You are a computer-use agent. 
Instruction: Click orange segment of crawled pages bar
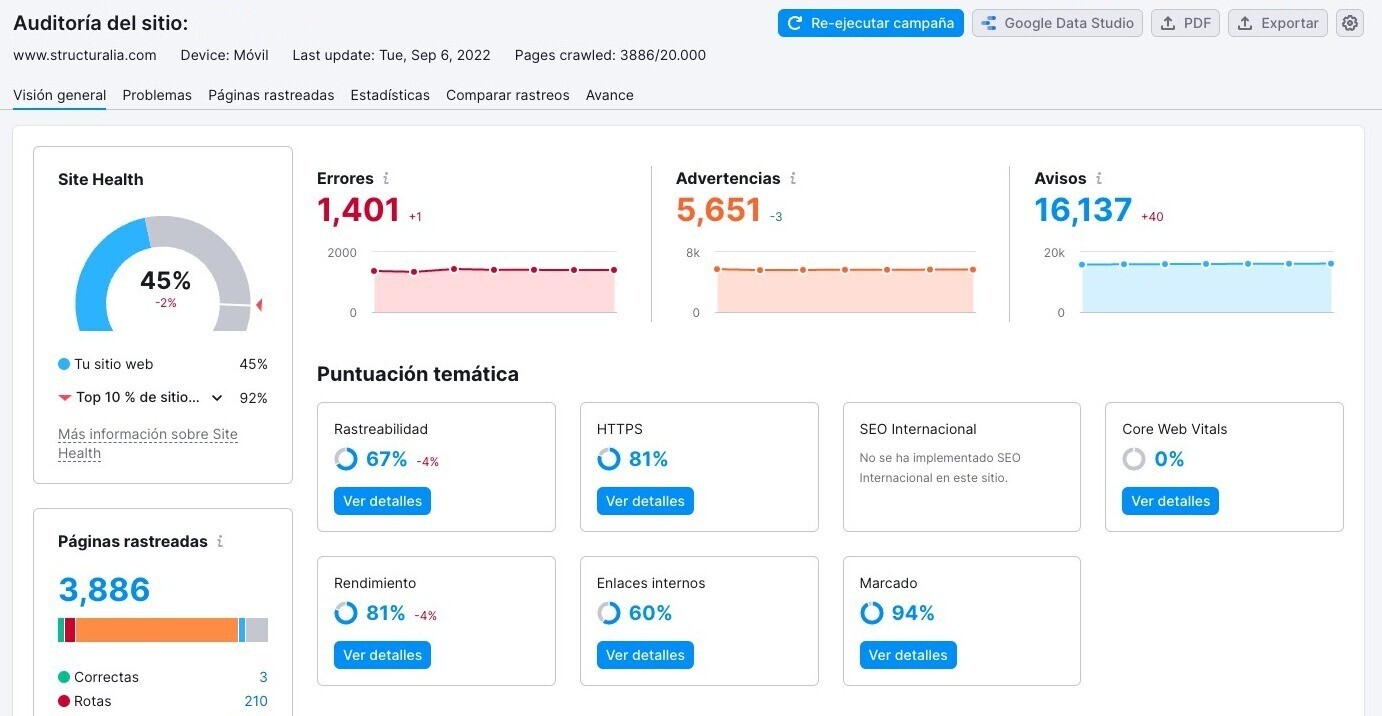pyautogui.click(x=157, y=630)
